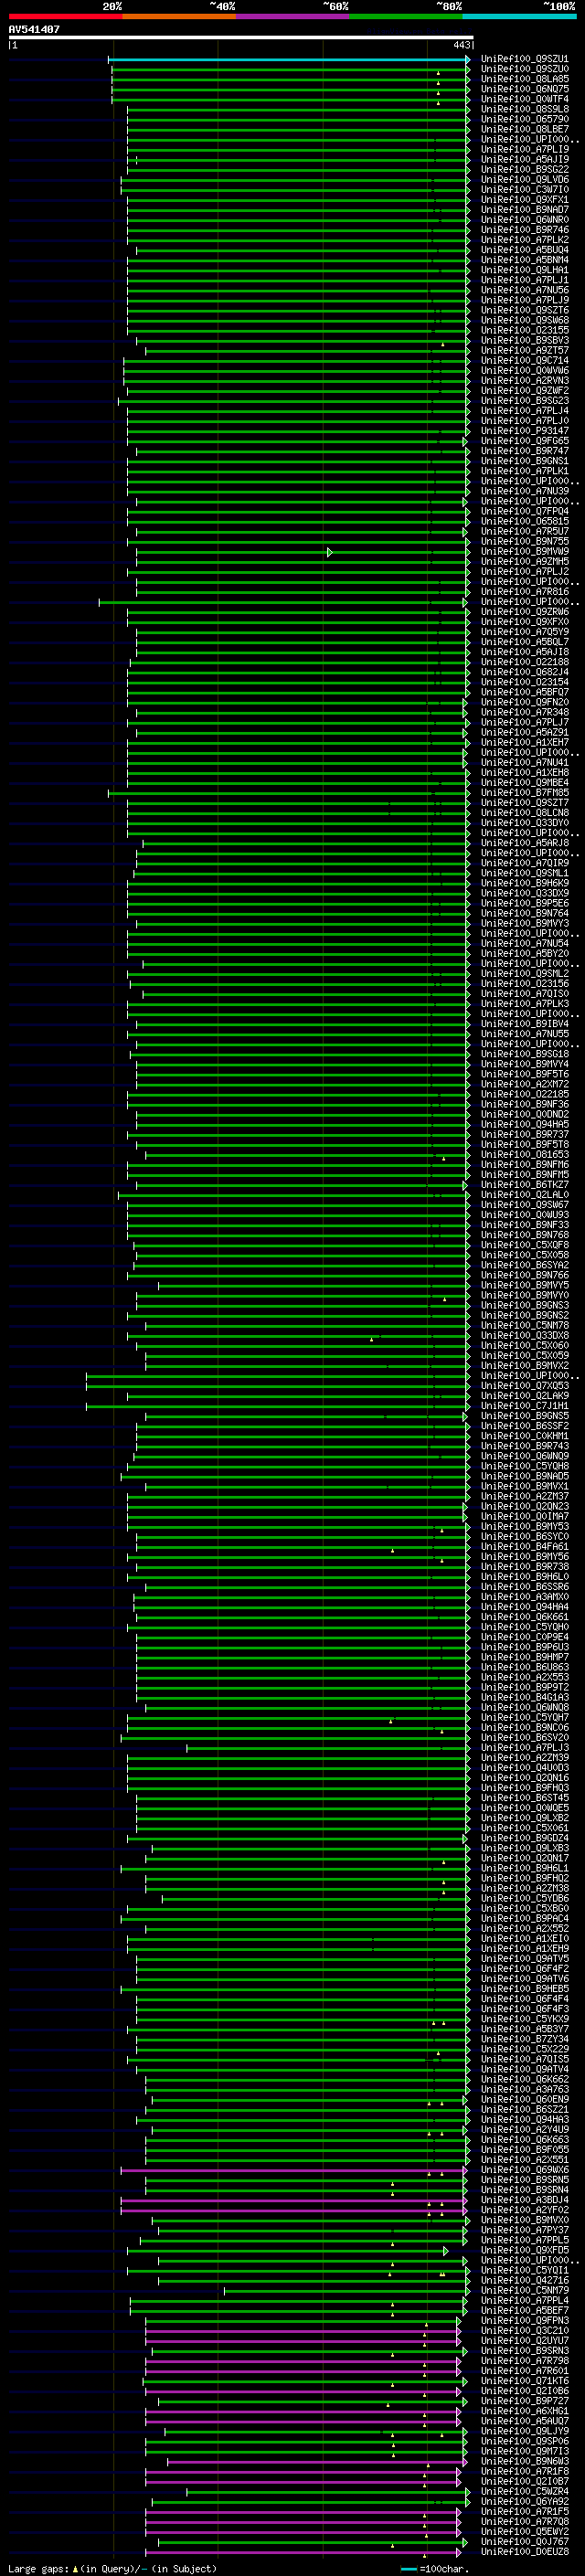This screenshot has width=585, height=2576.
Task: Select label UniRef100_D0EUZ8
Action: pos(525,2551)
